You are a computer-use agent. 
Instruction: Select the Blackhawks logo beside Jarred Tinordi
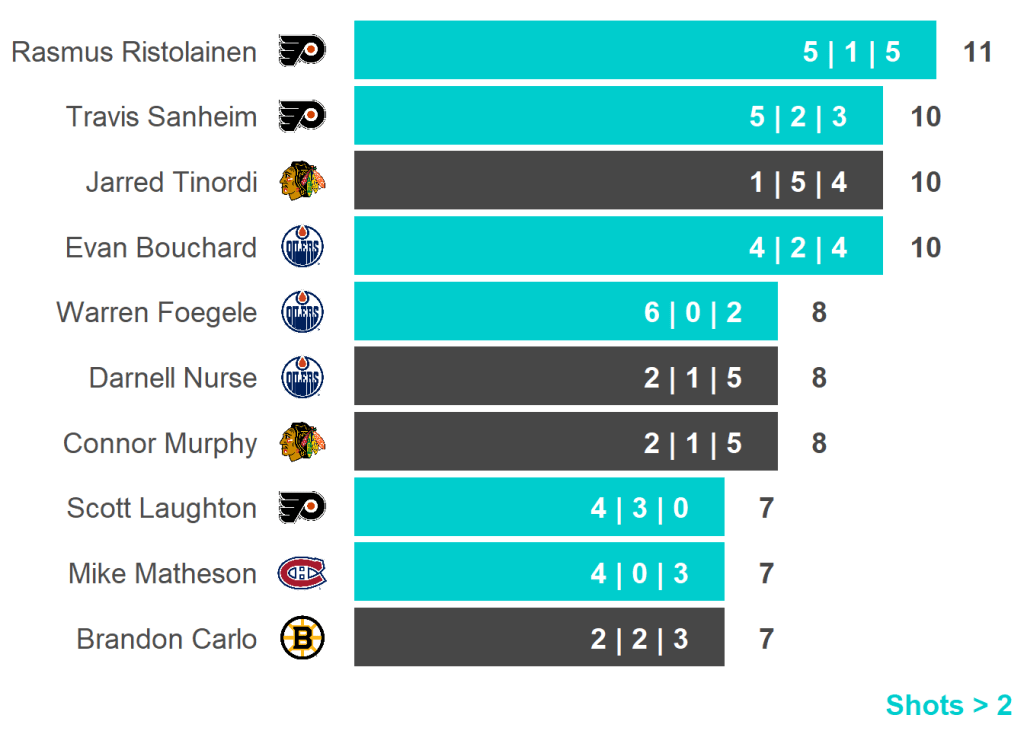click(x=302, y=182)
